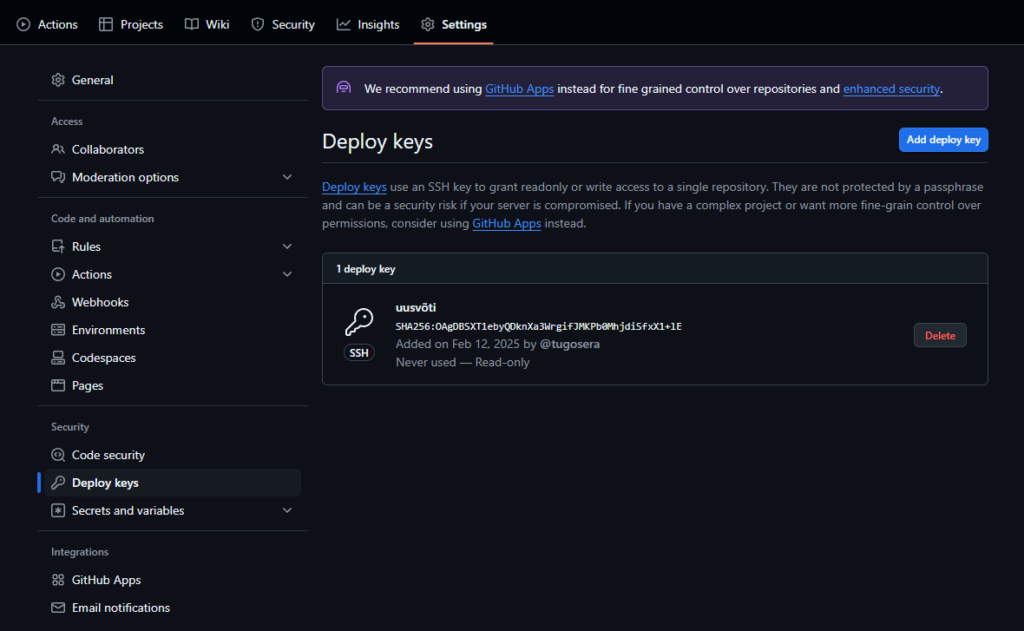This screenshot has width=1024, height=631.
Task: Click the GitHub Apps grid icon
Action: [x=58, y=579]
